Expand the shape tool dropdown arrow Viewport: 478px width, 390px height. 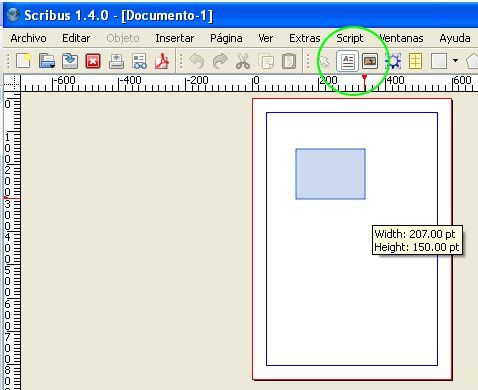(455, 61)
